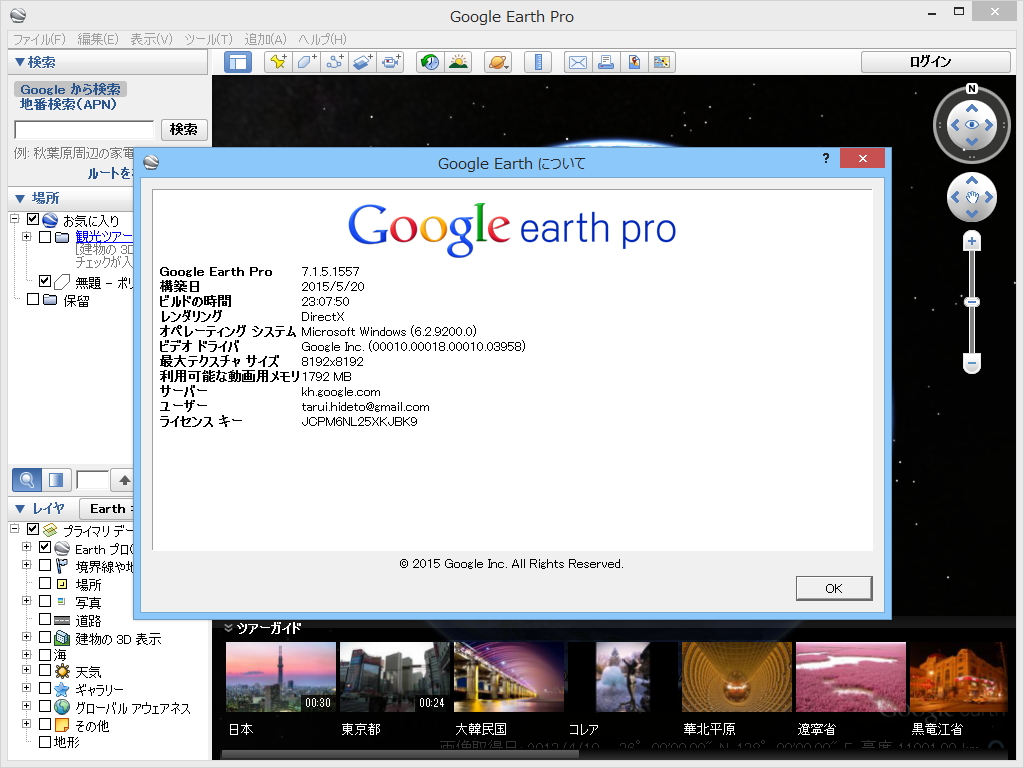Toggle sunlight across the landscape

click(x=460, y=61)
